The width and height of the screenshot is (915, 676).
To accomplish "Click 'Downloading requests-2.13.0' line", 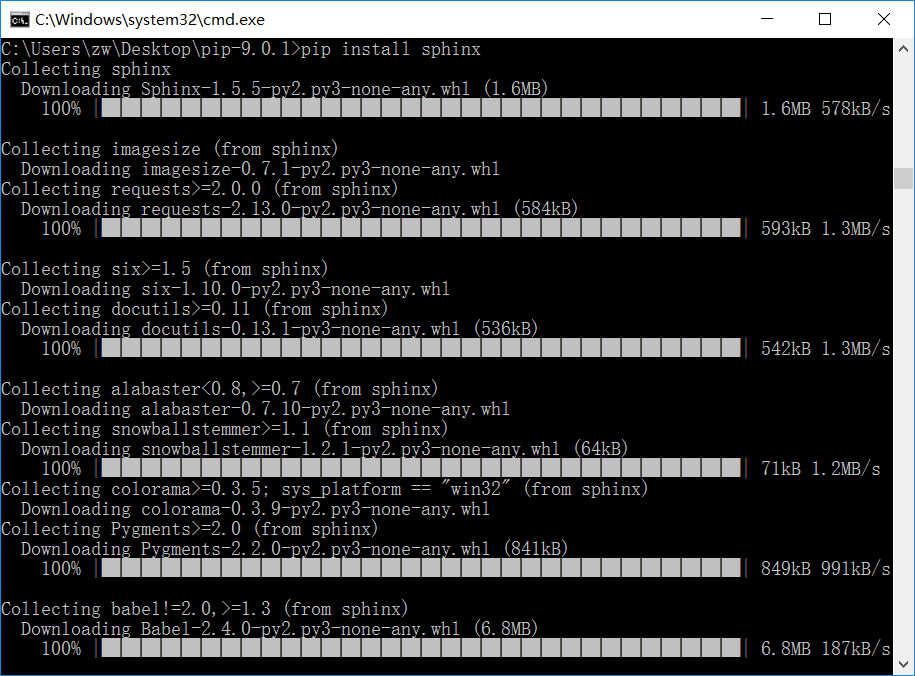I will 299,208.
